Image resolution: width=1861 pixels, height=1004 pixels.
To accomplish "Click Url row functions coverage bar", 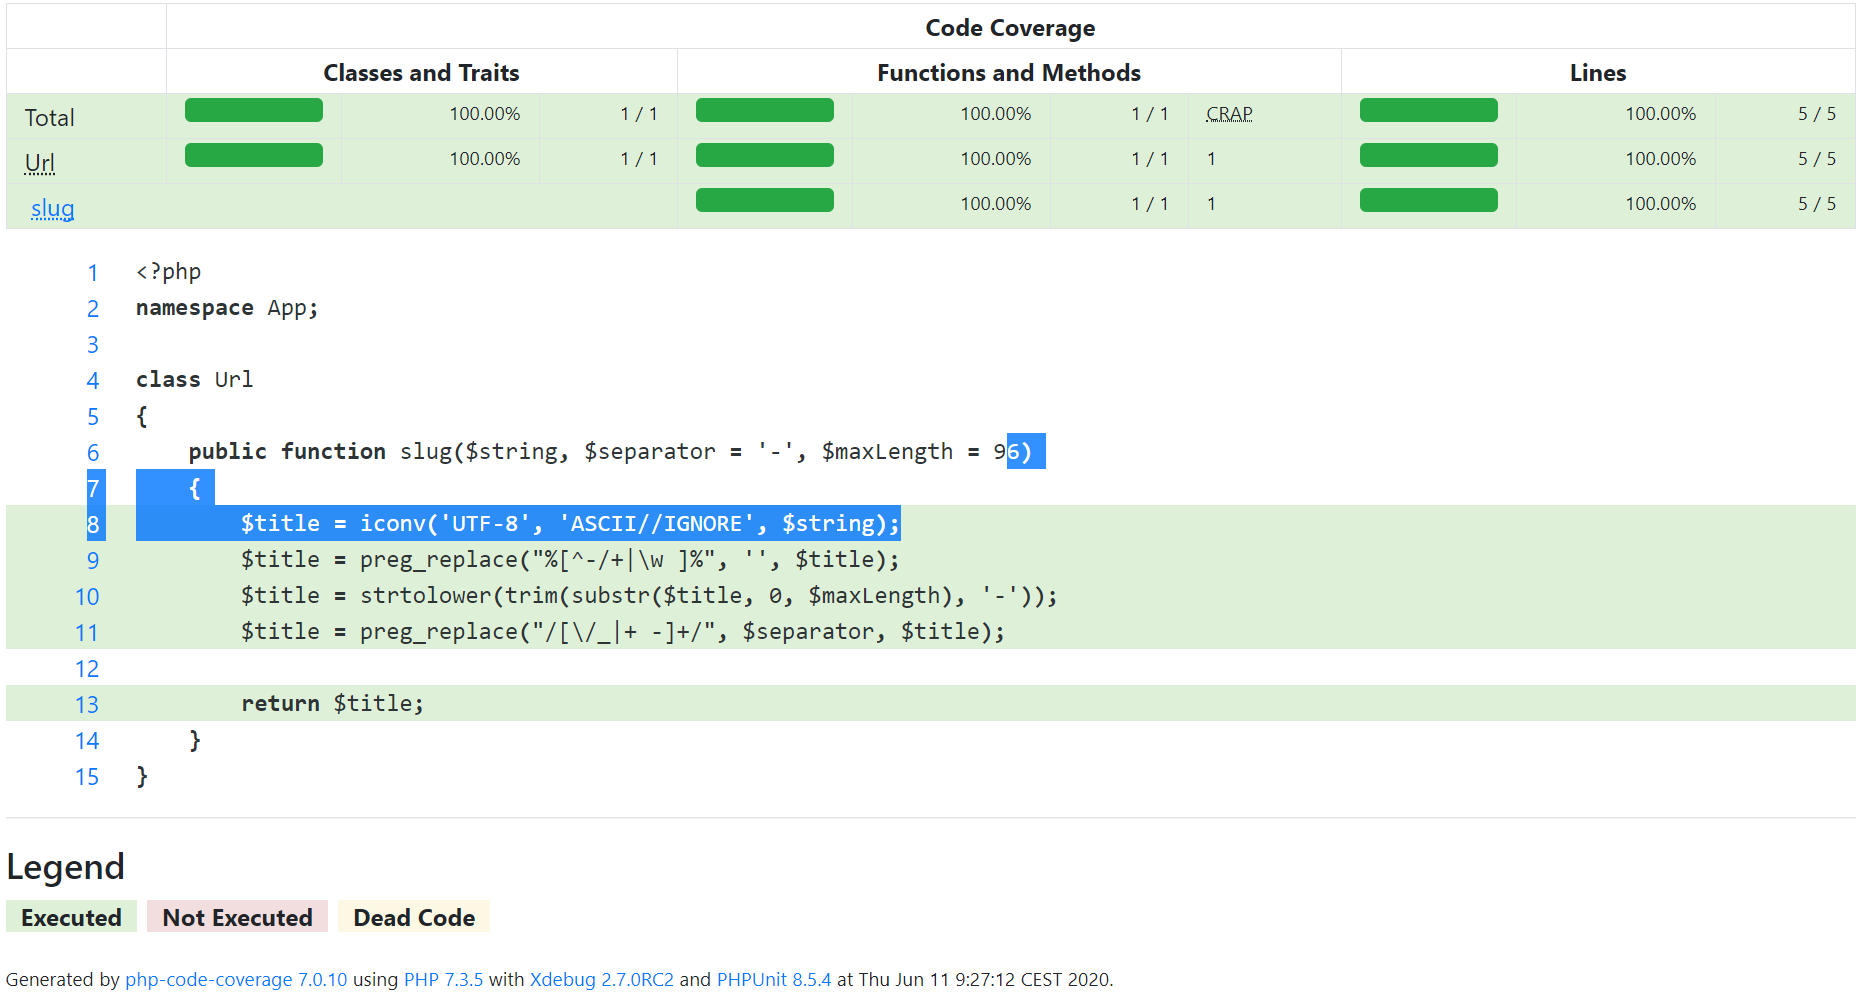I will pyautogui.click(x=765, y=155).
